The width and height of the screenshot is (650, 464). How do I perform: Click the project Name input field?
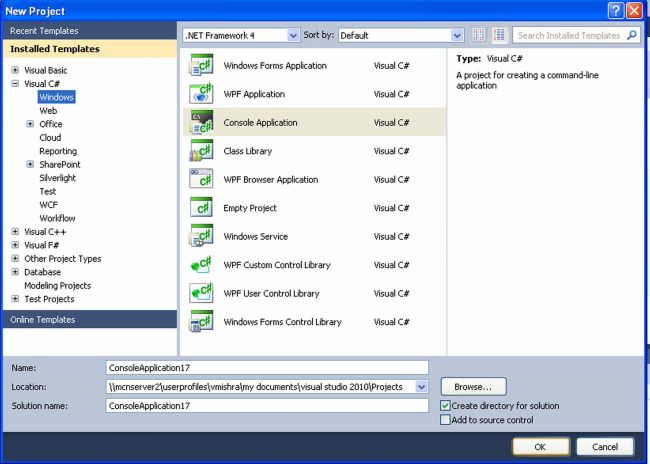267,367
